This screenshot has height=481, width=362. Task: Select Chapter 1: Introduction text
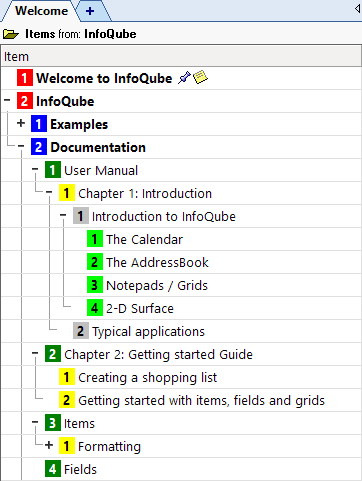[x=145, y=193]
